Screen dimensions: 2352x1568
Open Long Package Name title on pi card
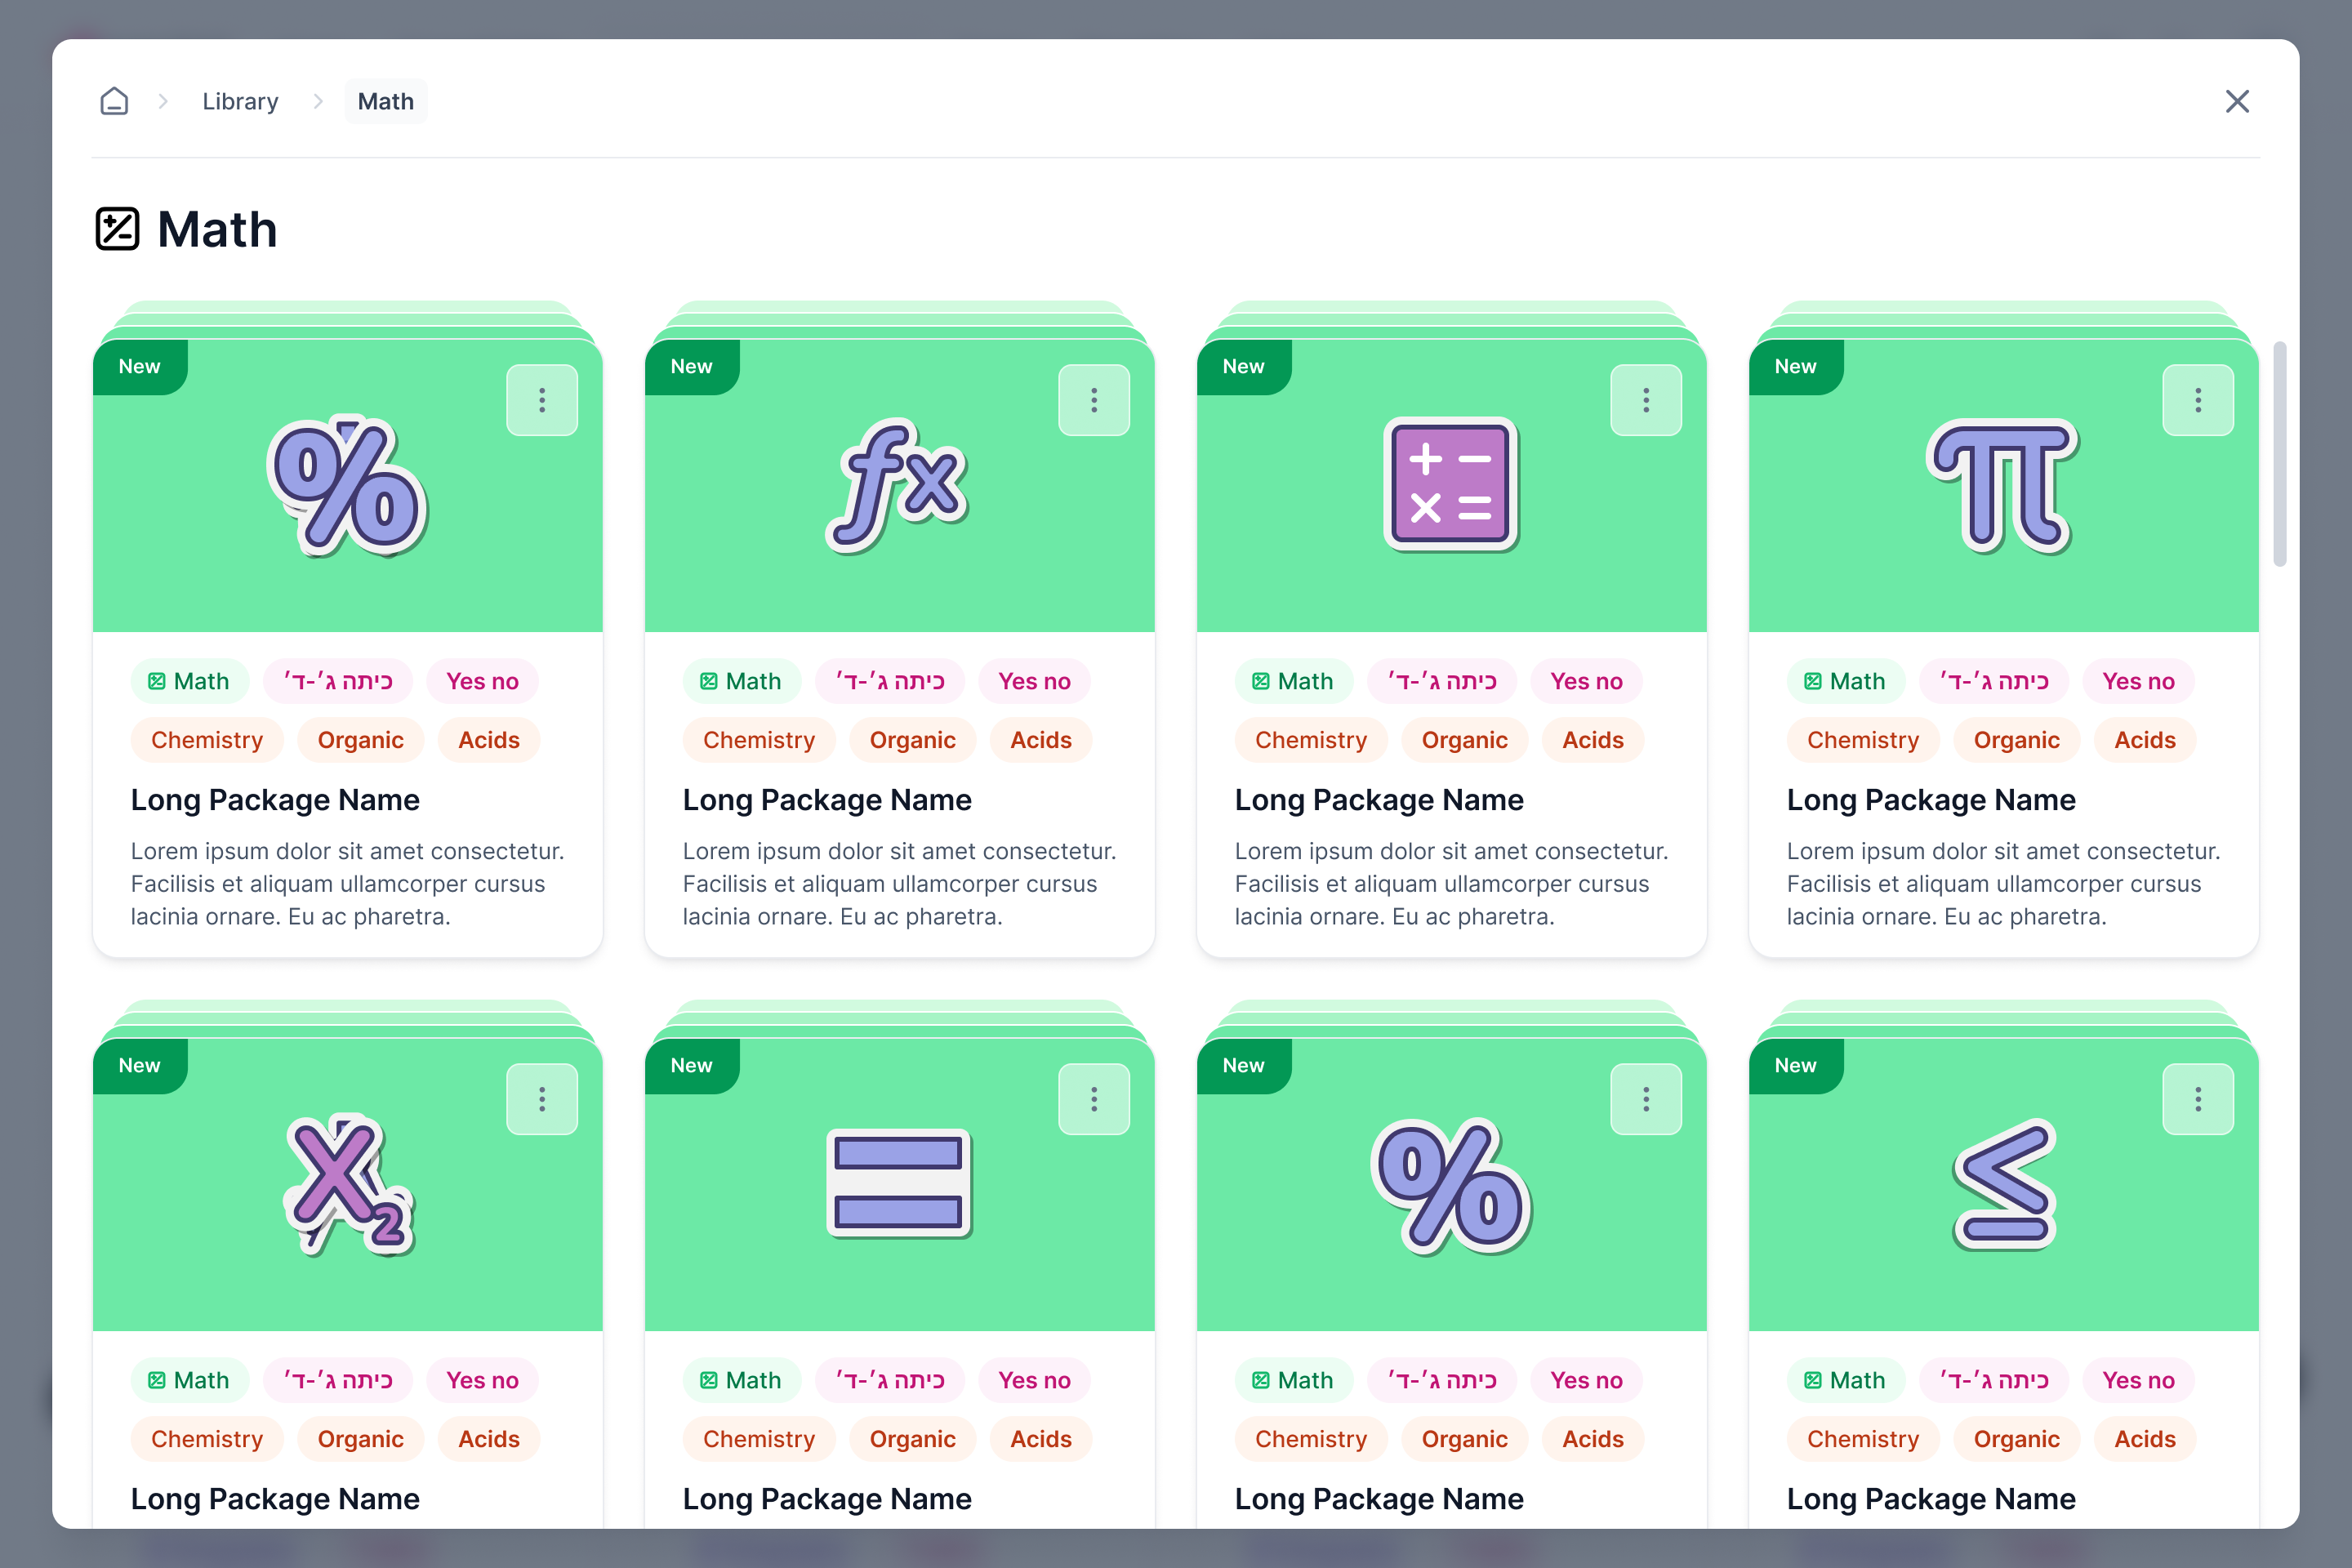tap(1931, 800)
